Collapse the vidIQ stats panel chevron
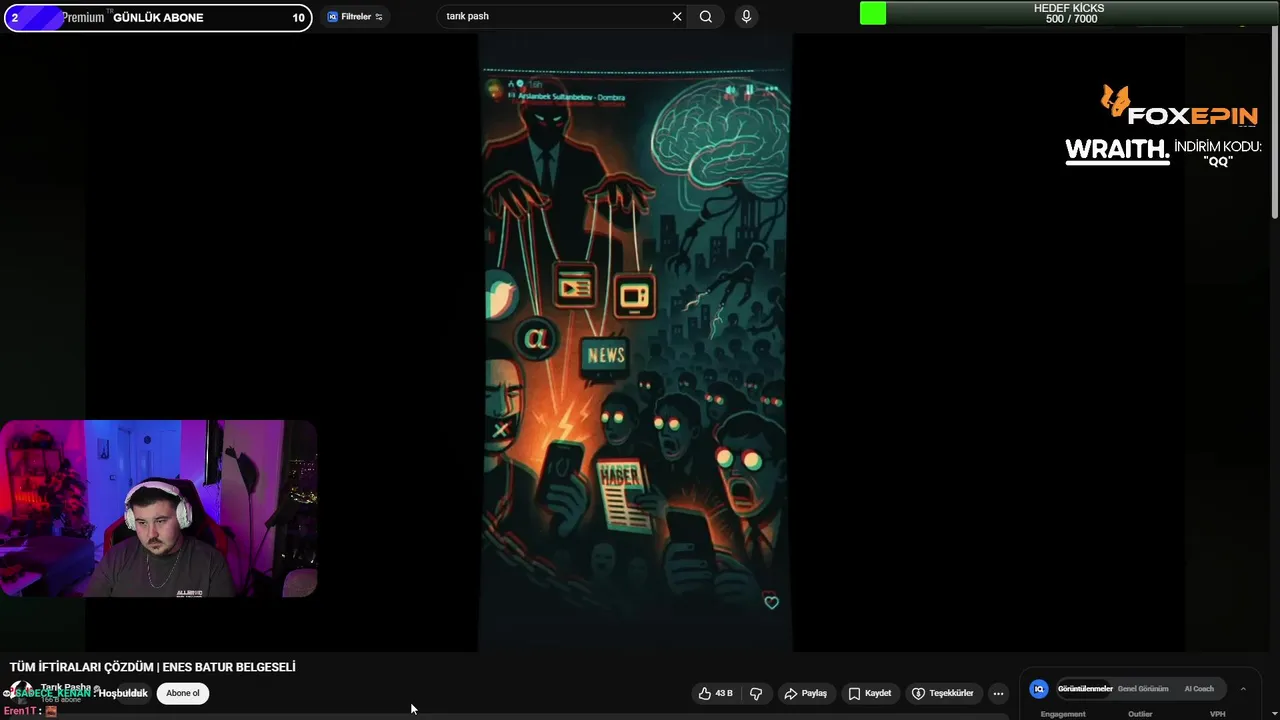 [1243, 689]
